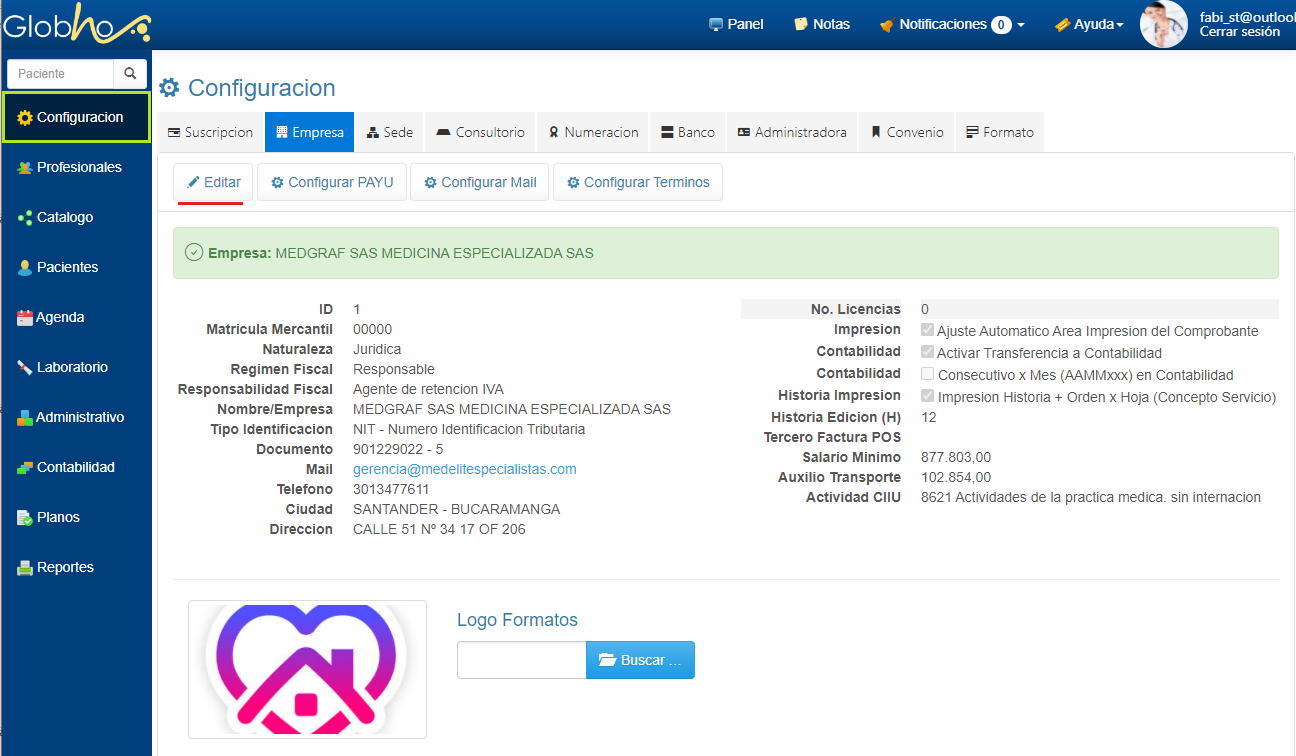The image size is (1296, 756).
Task: Open the user profile avatar menu
Action: [x=1163, y=24]
